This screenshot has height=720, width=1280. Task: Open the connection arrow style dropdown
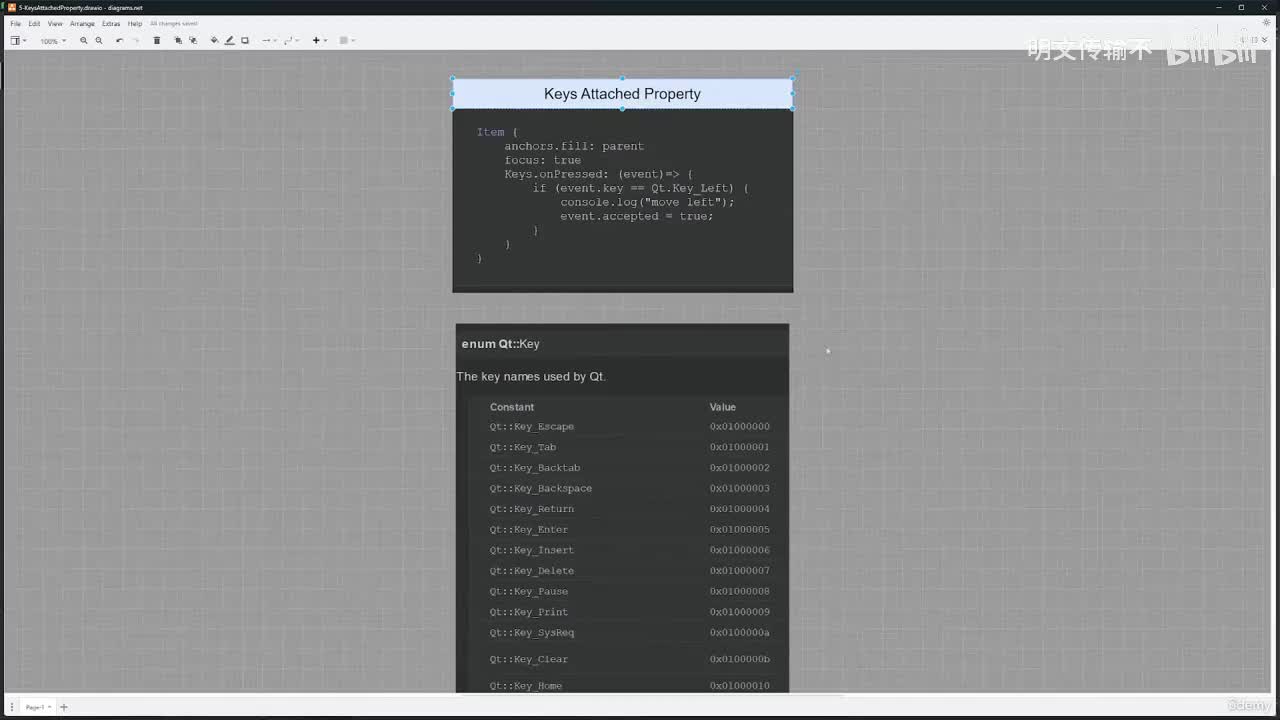click(x=268, y=41)
